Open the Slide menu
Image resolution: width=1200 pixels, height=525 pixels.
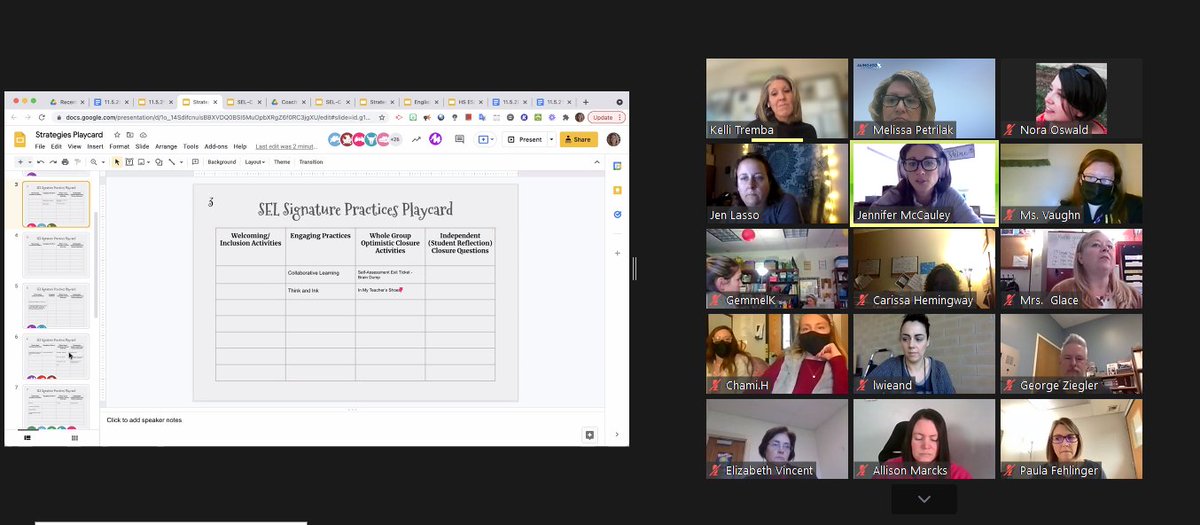[142, 146]
